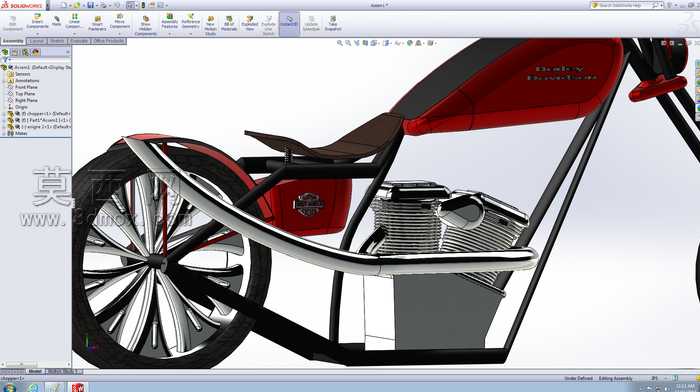Click the Take Snapshot tool
Image resolution: width=700 pixels, height=392 pixels.
(333, 23)
